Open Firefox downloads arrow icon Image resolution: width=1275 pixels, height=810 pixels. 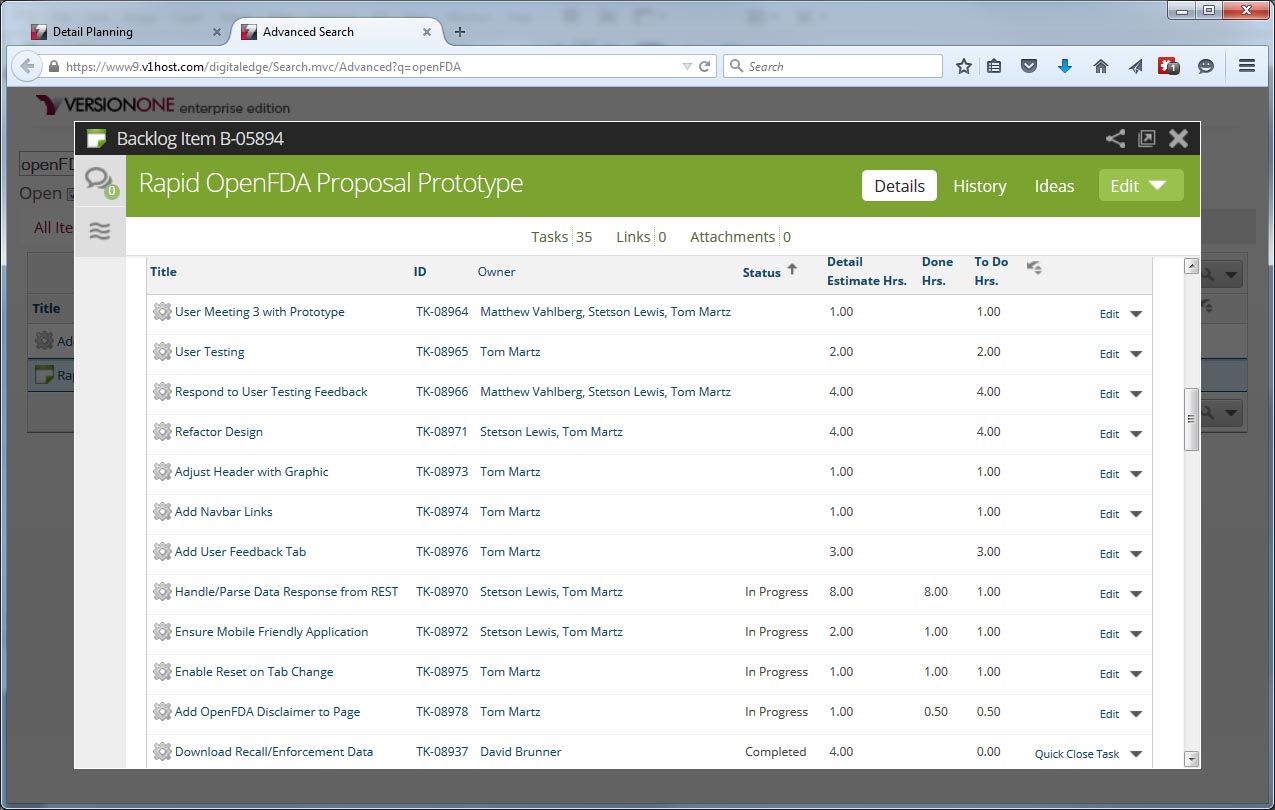tap(1065, 66)
